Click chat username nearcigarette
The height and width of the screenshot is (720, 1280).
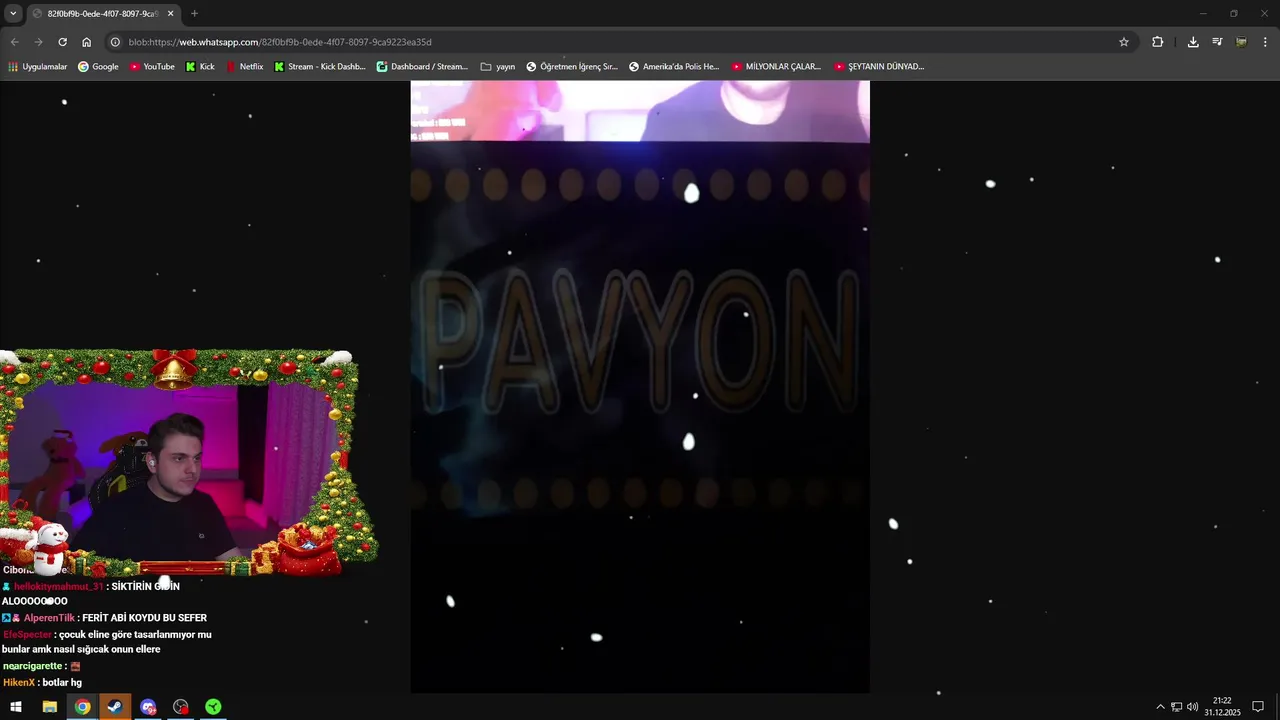point(32,666)
